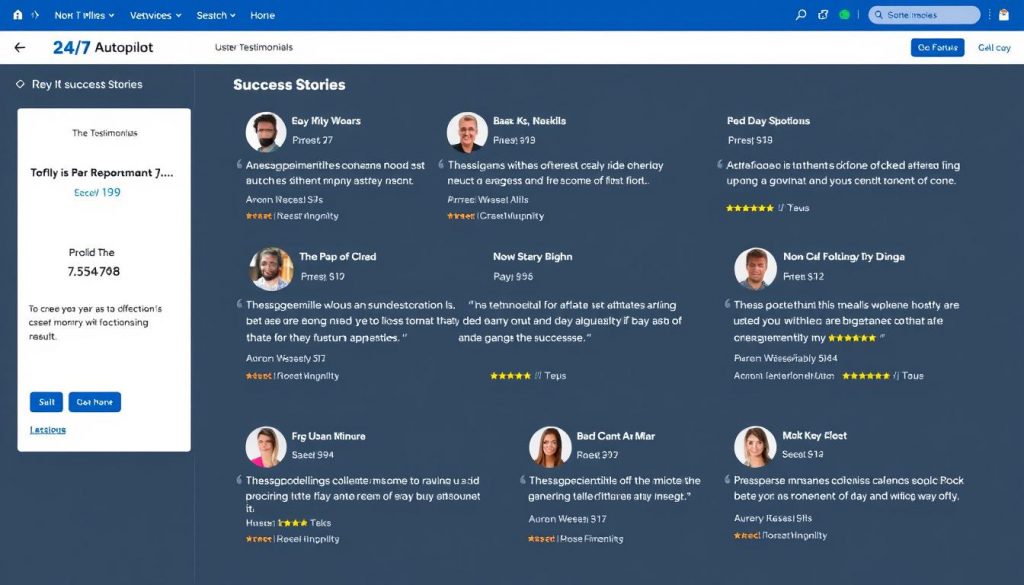Click the diamond icon beside success Stories

point(20,85)
